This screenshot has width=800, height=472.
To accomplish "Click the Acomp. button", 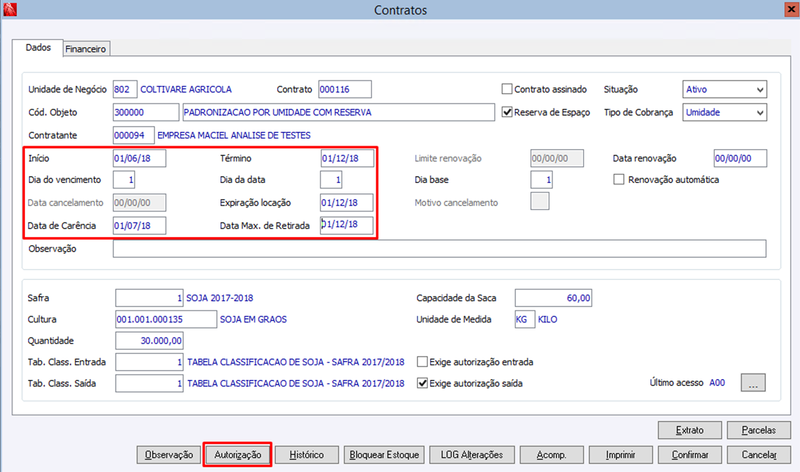I will point(552,455).
